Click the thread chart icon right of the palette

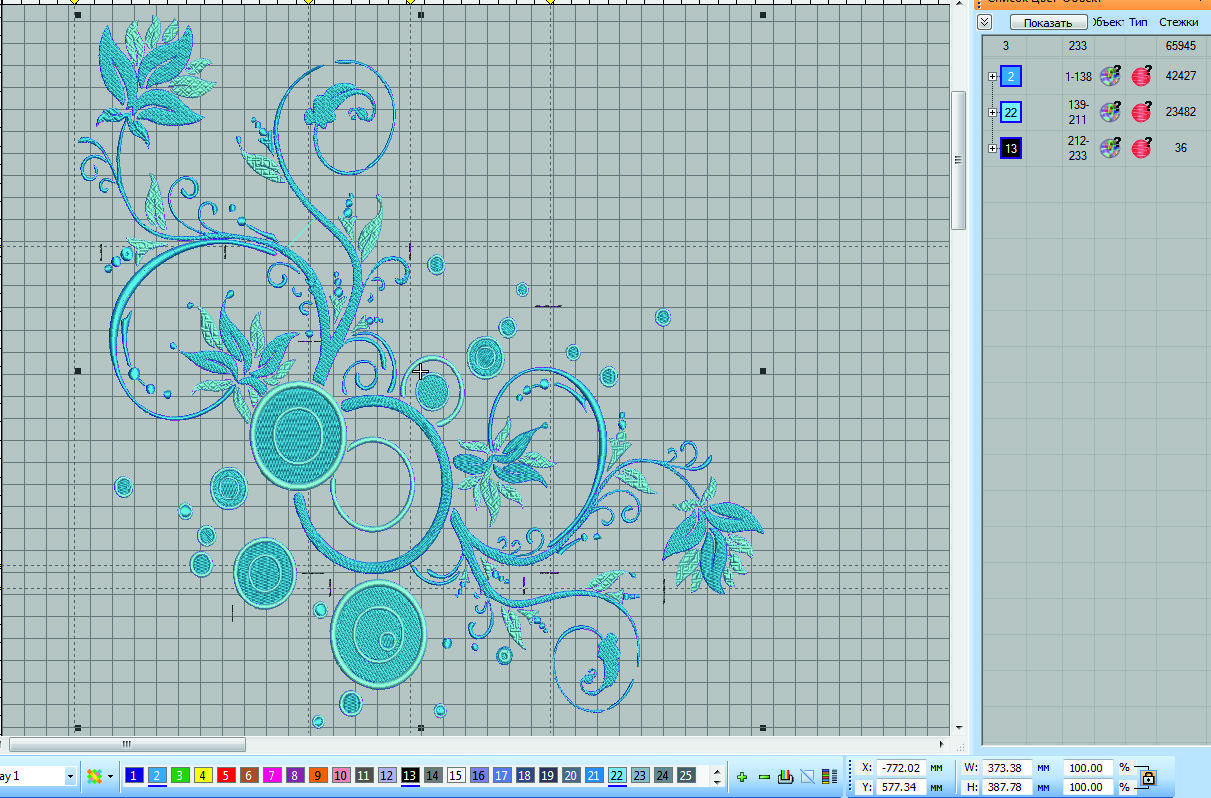click(786, 776)
